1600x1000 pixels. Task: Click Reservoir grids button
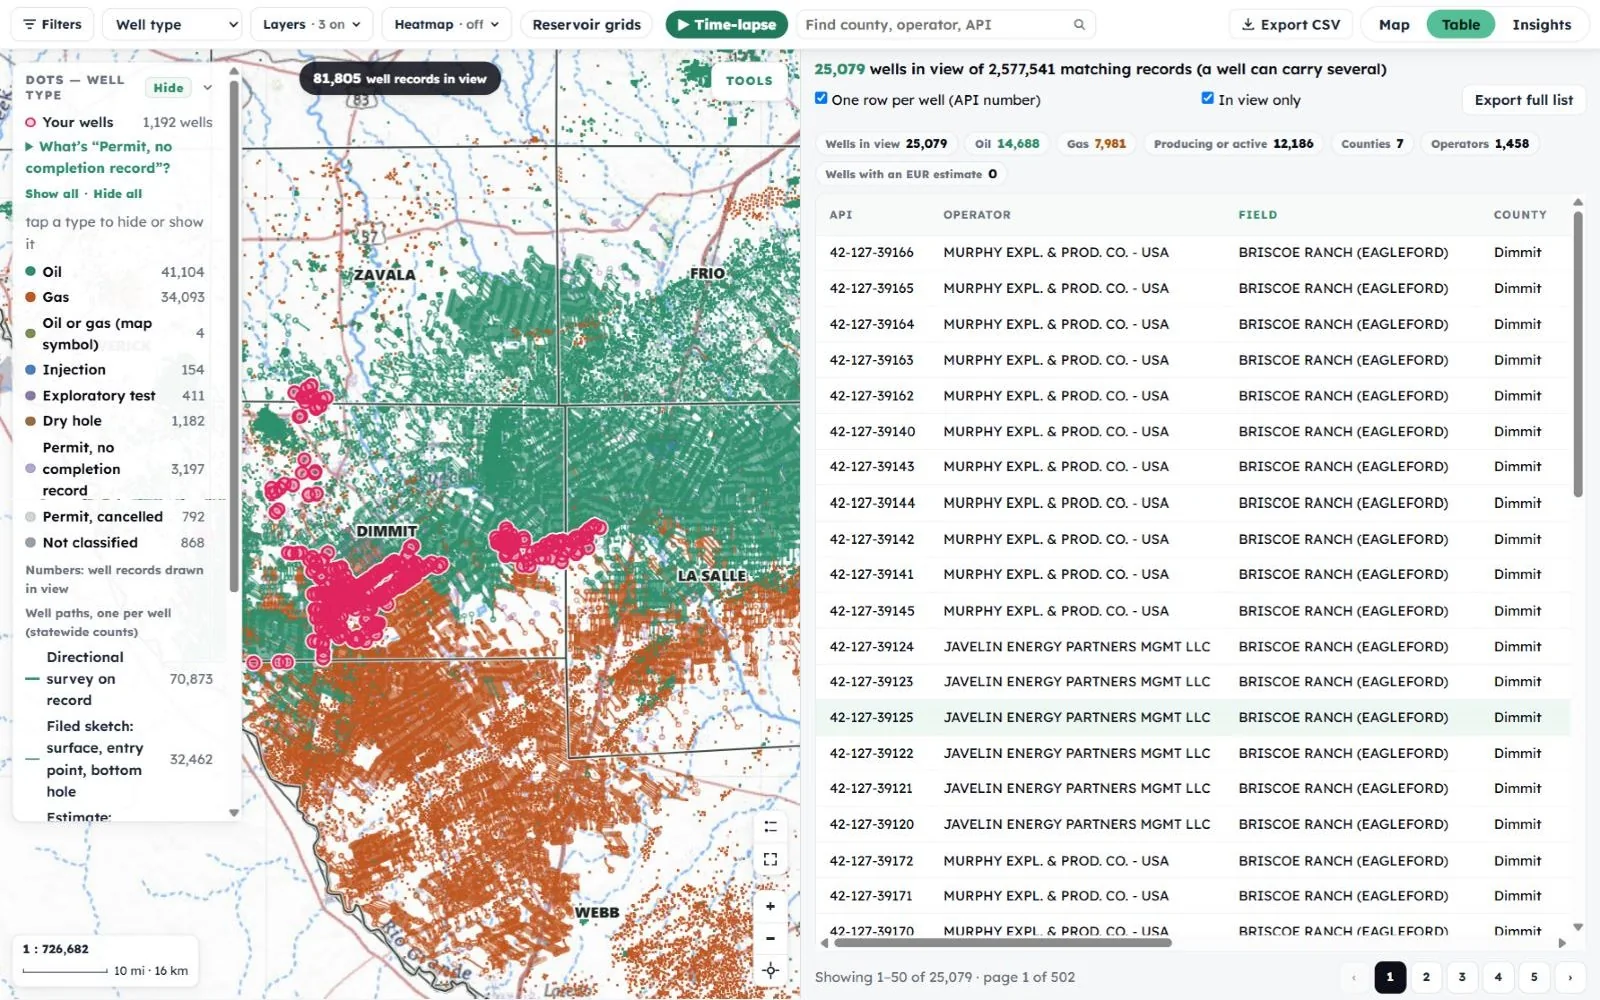[x=587, y=24]
